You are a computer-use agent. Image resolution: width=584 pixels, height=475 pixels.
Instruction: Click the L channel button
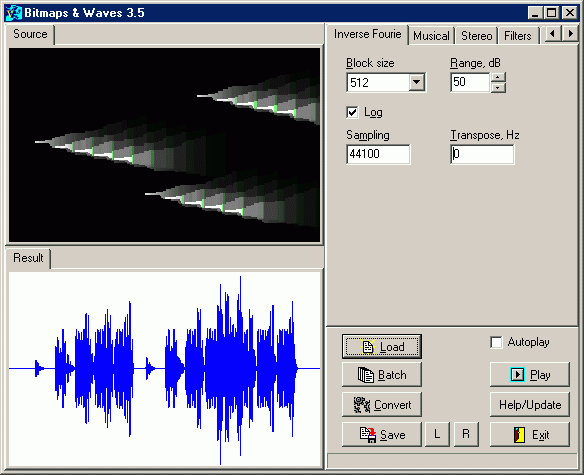coord(437,434)
